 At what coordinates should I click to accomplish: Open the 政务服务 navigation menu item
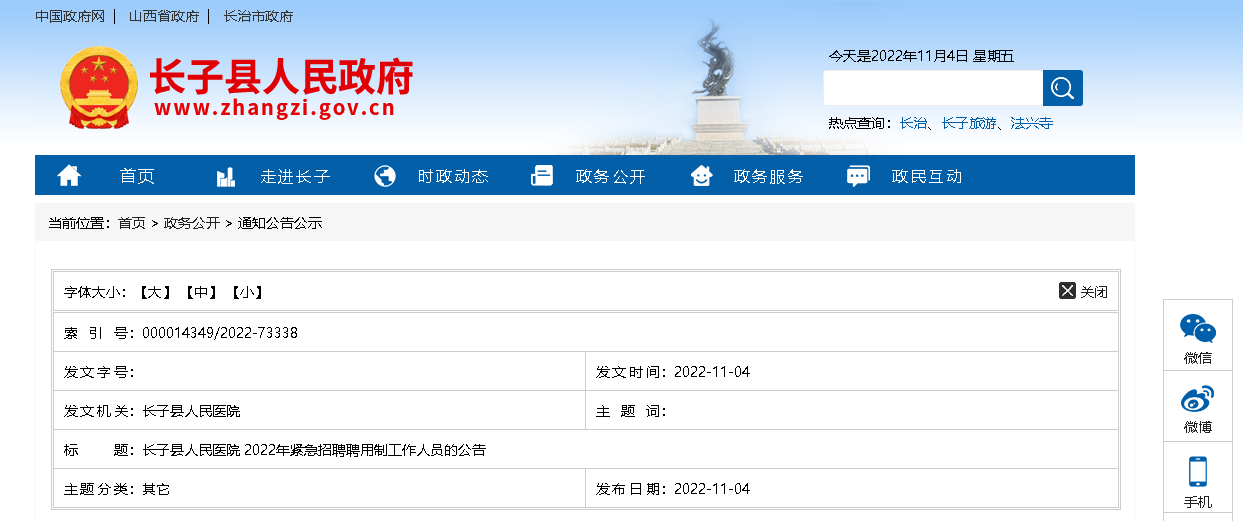click(769, 176)
